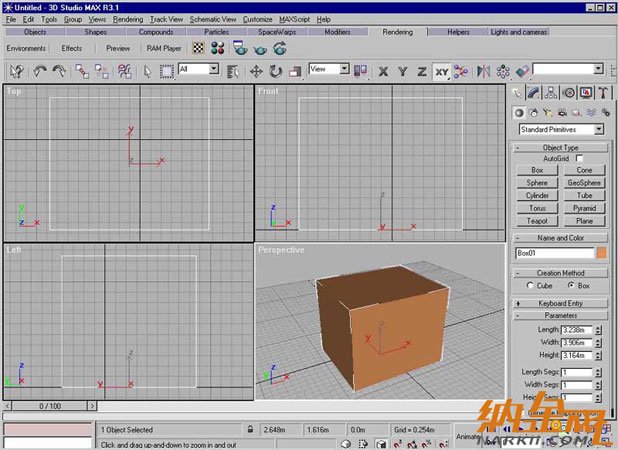This screenshot has width=618, height=450.
Task: Choose the Box creation method
Action: point(572,285)
